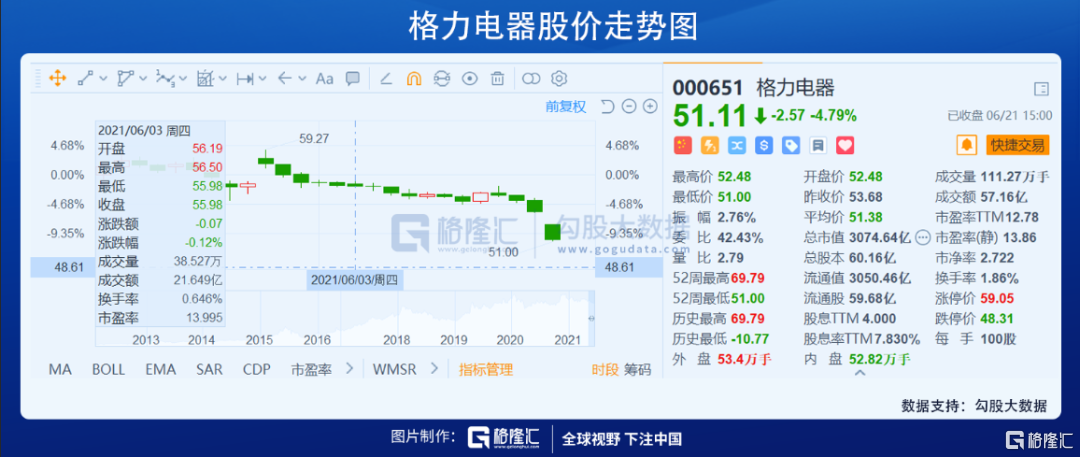Select the range bar arrow tool

click(x=245, y=79)
